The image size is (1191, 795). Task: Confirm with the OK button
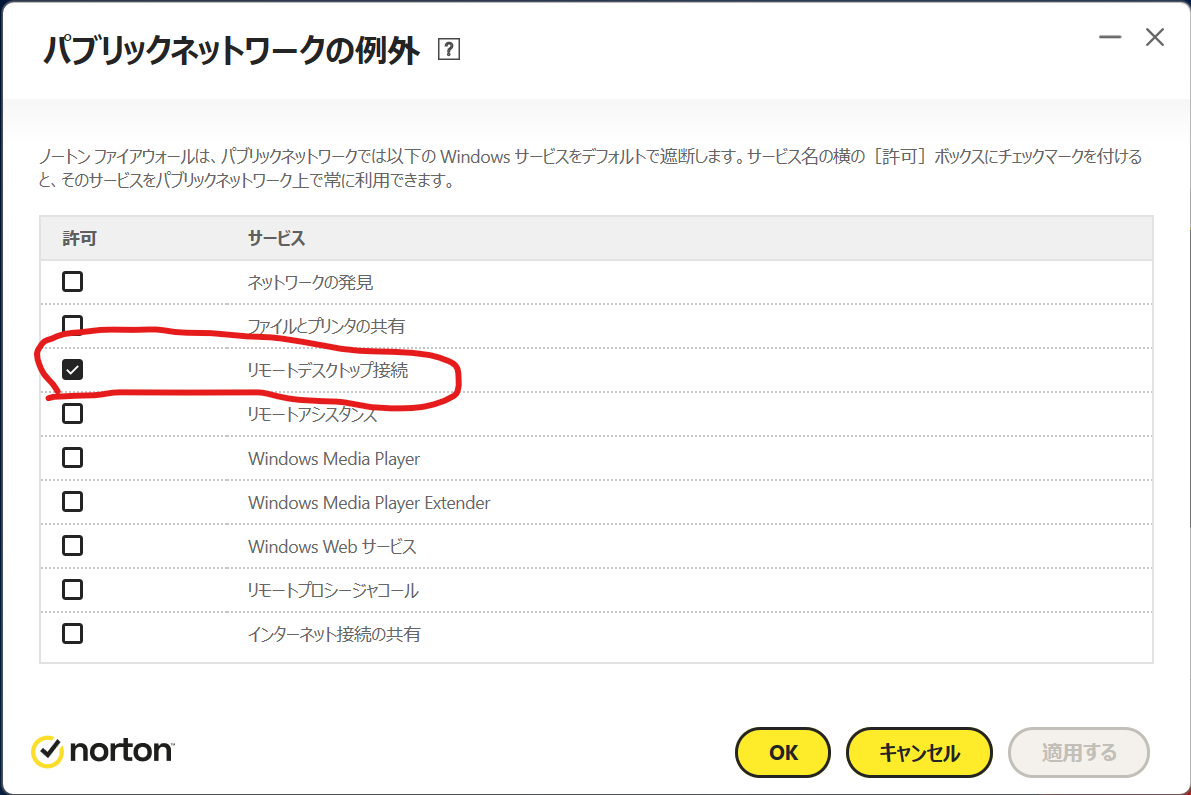pos(783,752)
